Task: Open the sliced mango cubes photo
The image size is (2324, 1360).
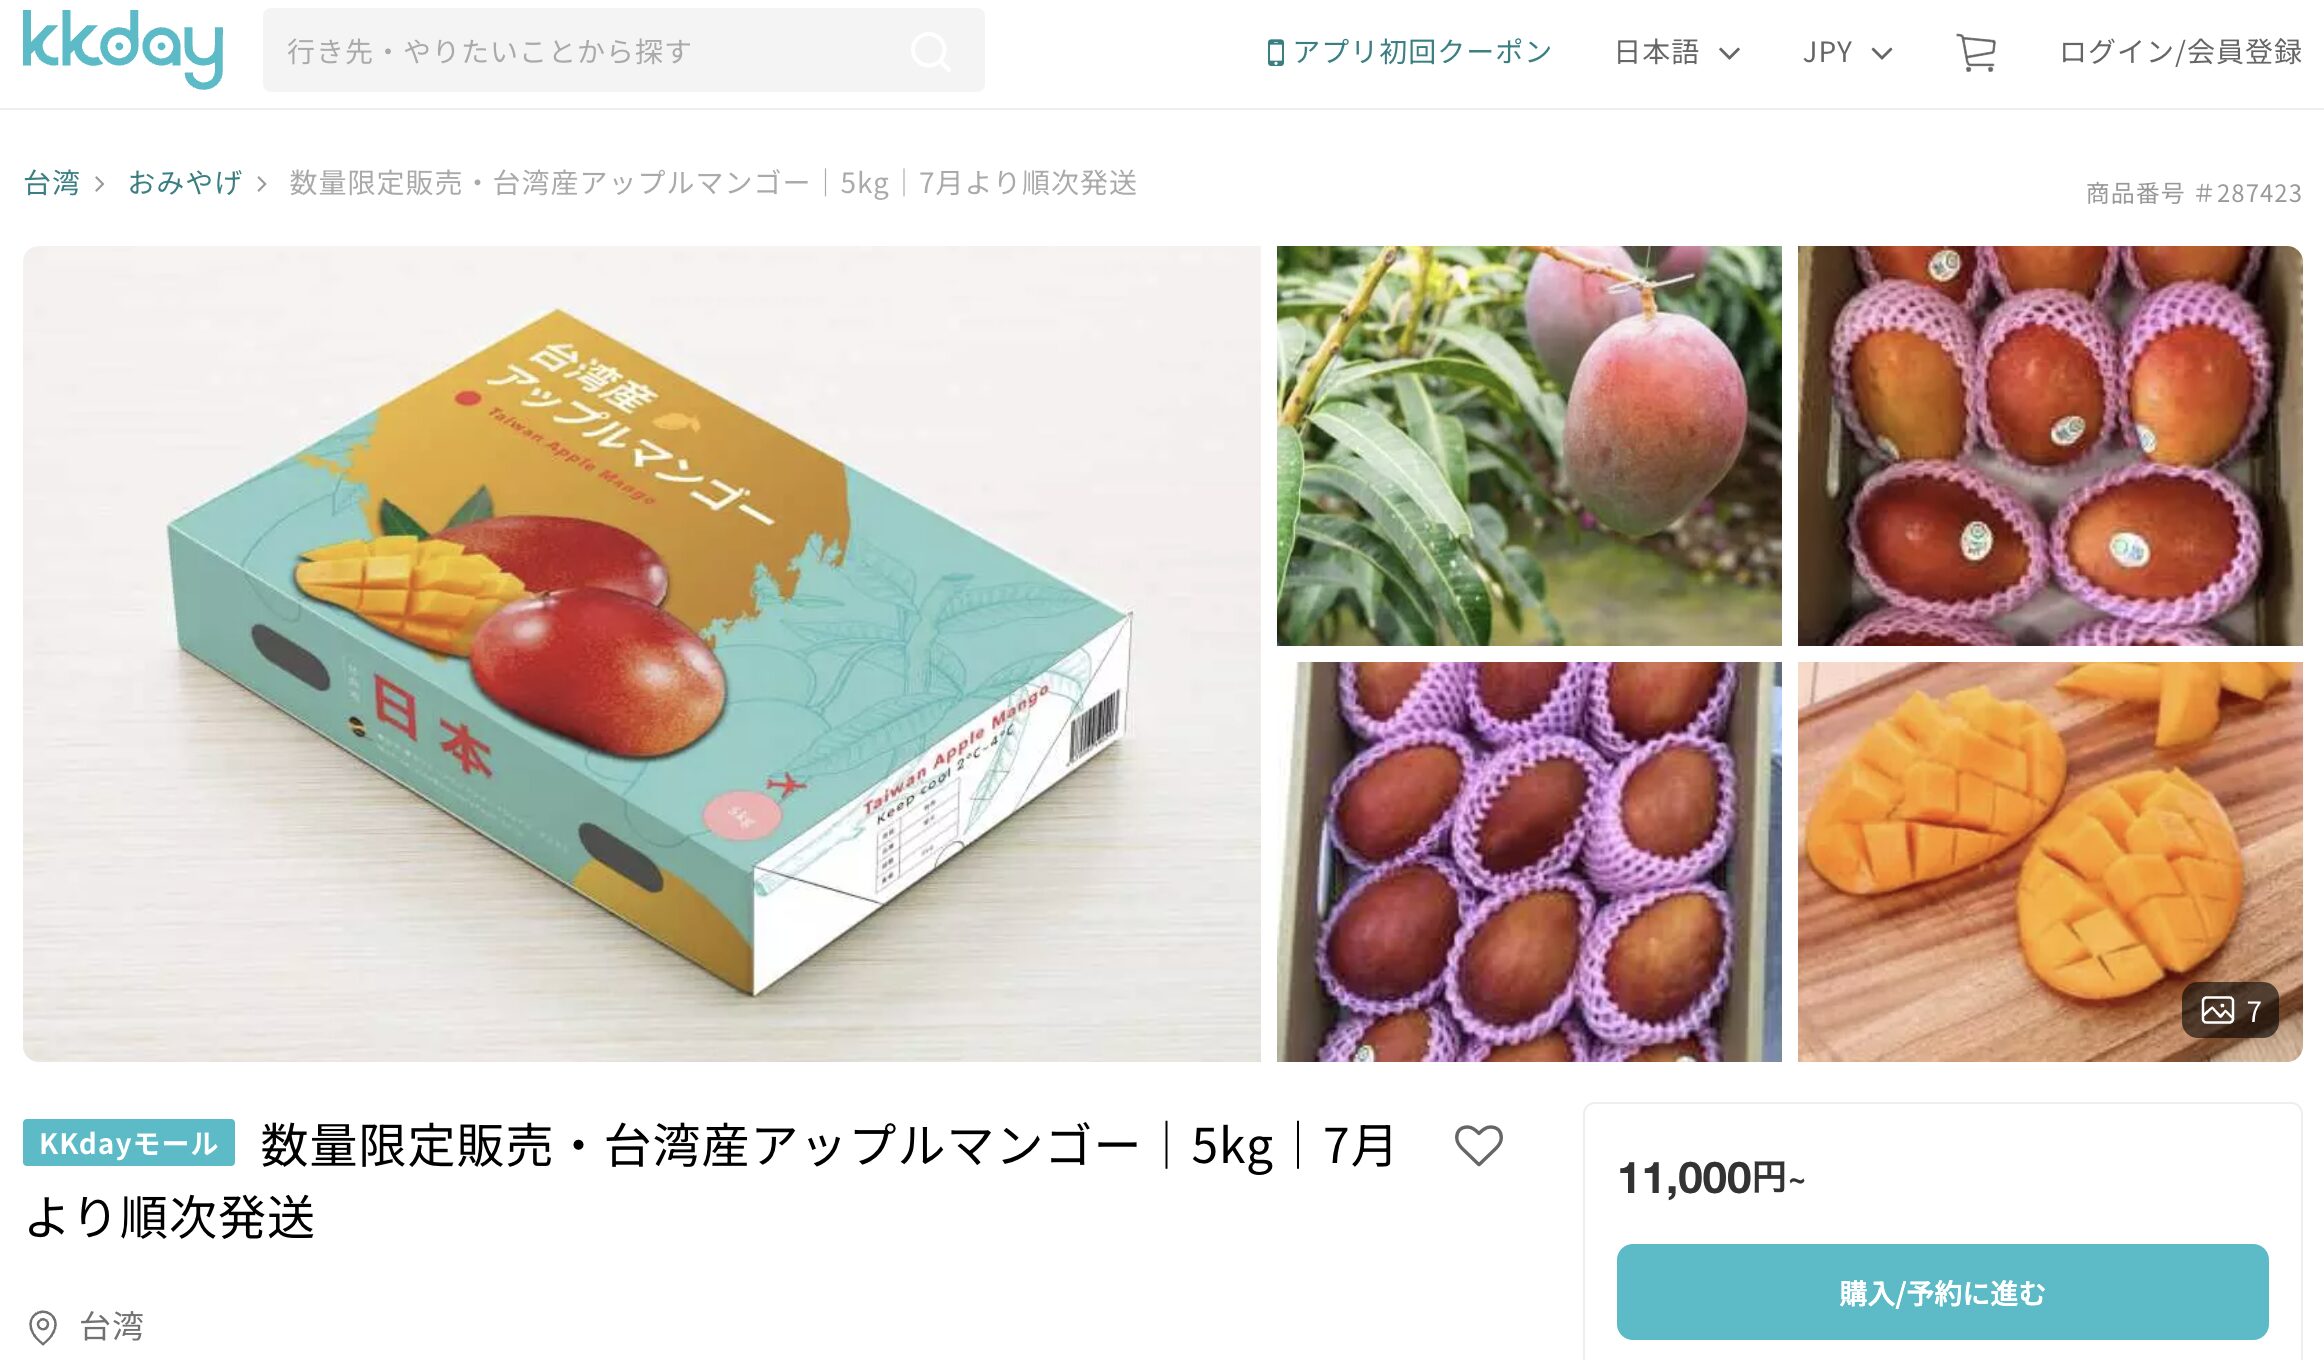Action: (x=2050, y=862)
